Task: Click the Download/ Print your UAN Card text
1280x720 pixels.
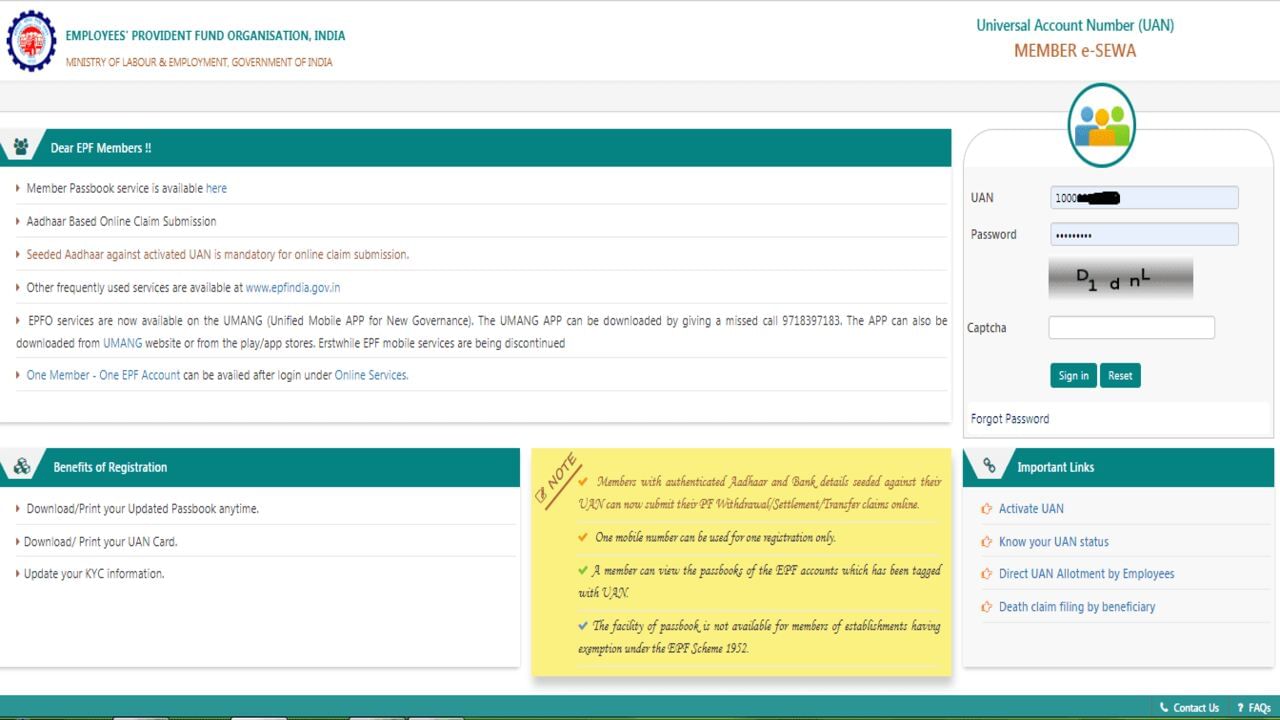Action: tap(101, 542)
